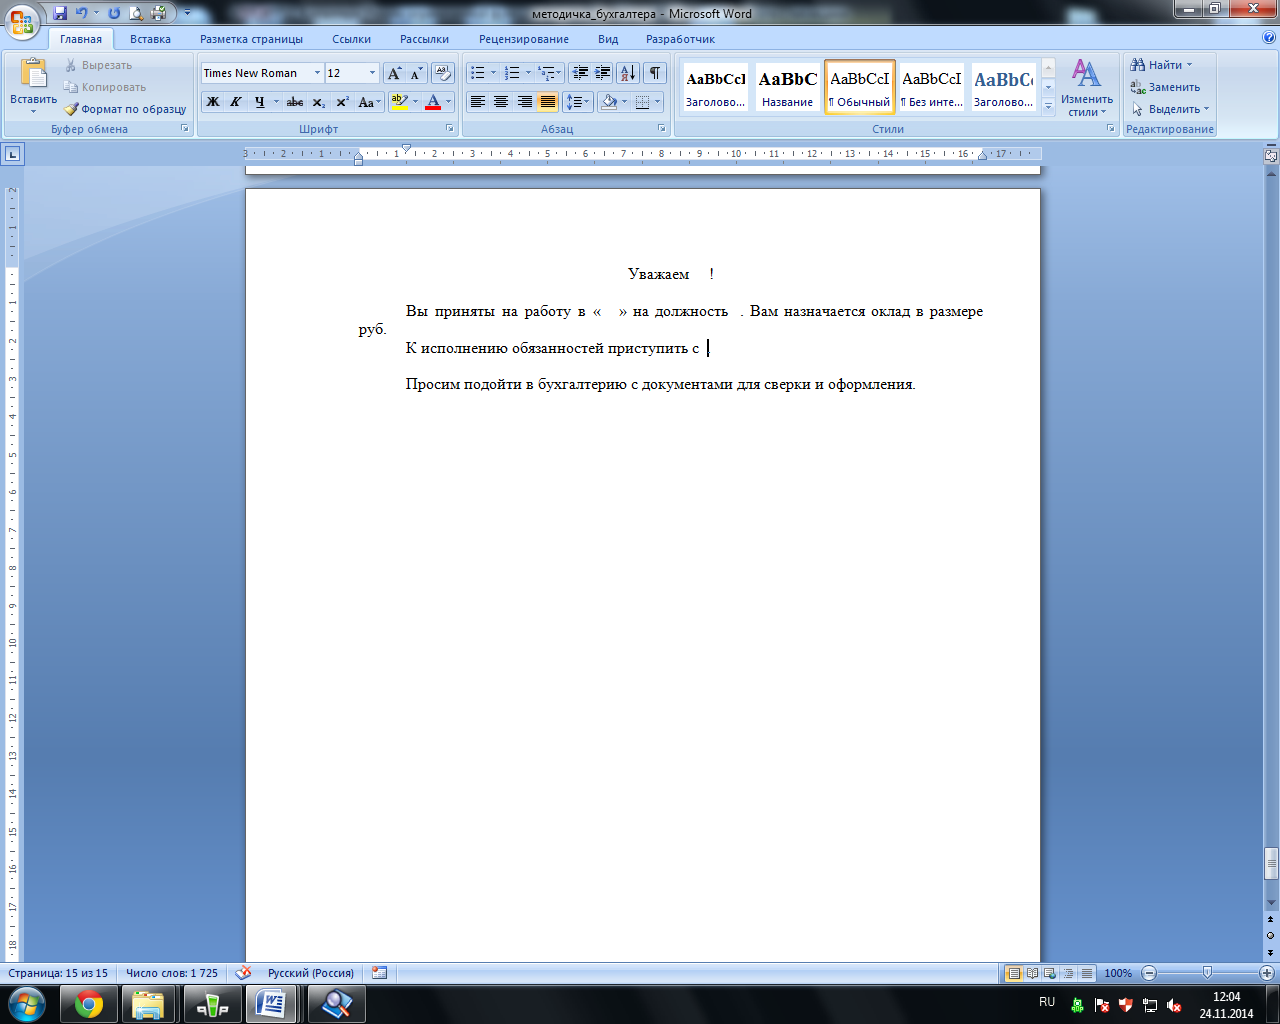Viewport: 1280px width, 1024px height.
Task: Toggle strikethrough formatting
Action: [295, 102]
